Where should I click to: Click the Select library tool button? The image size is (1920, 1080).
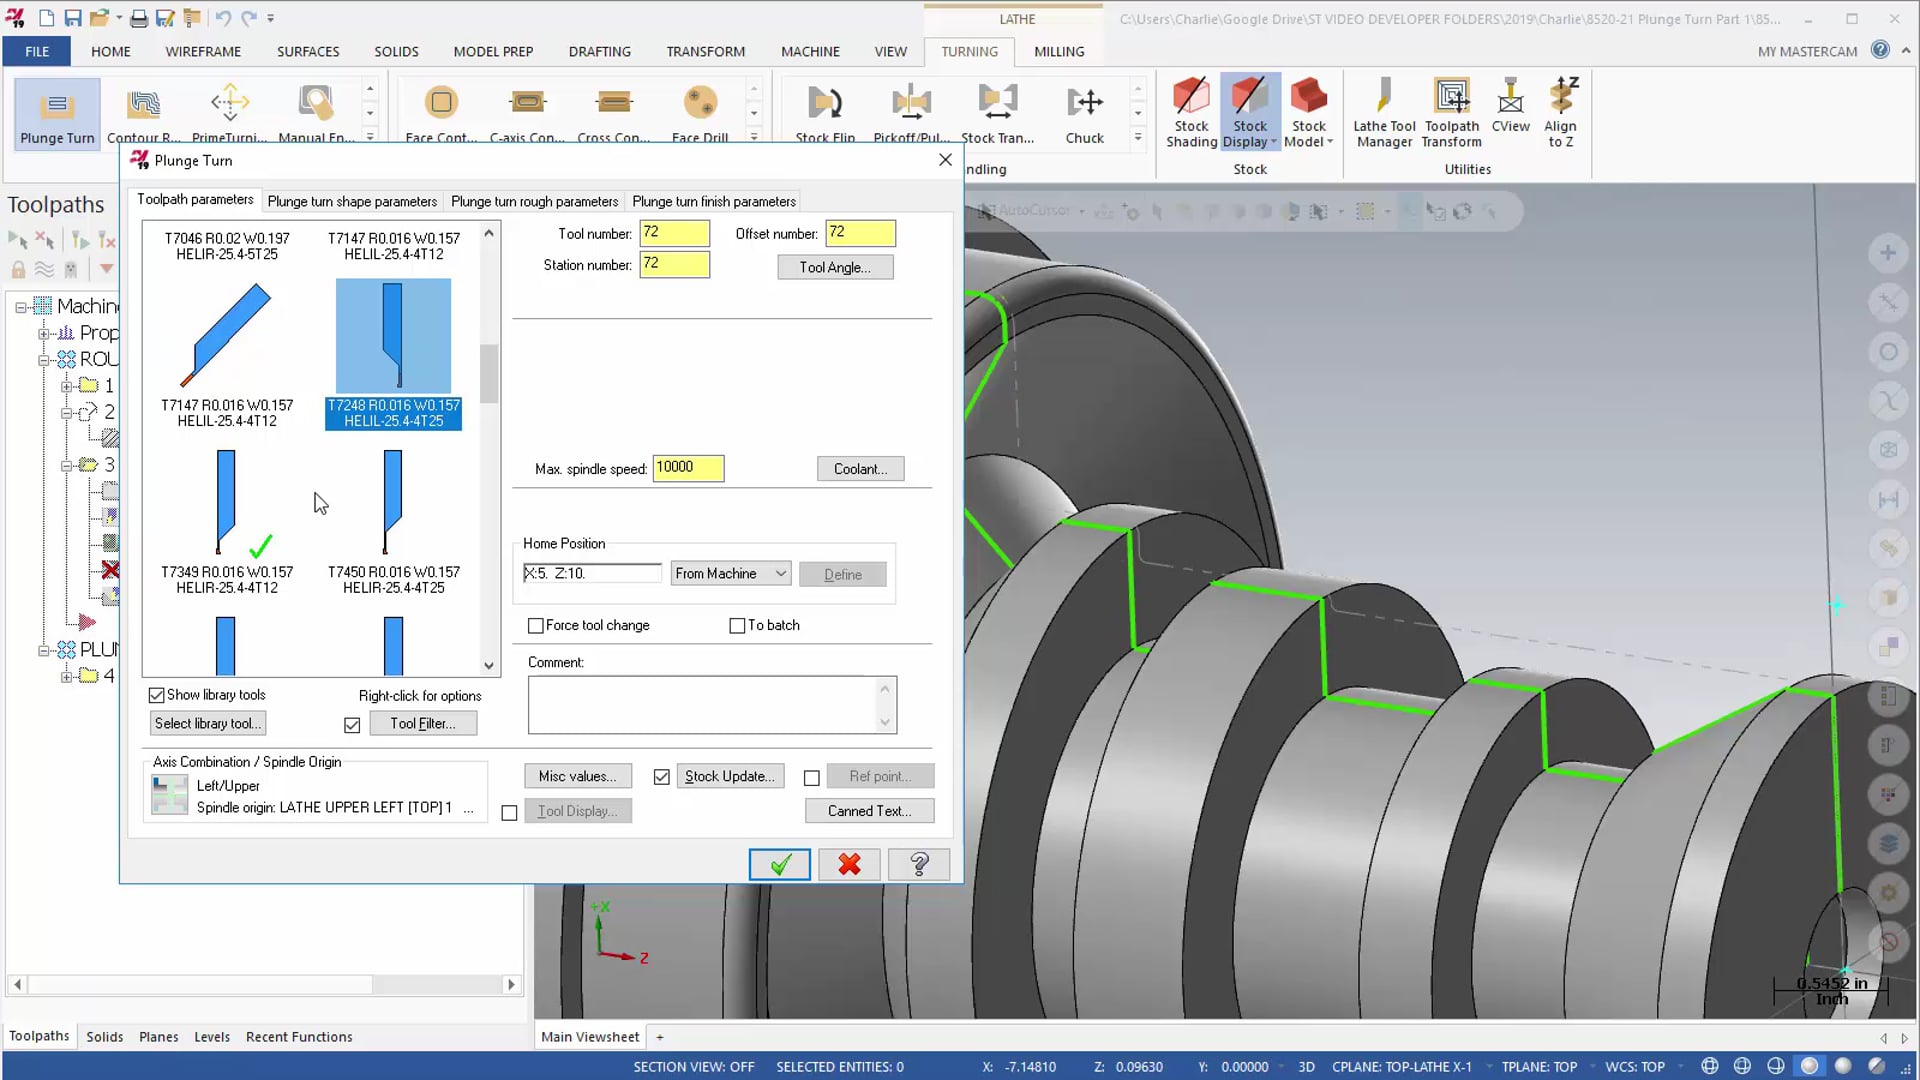208,723
